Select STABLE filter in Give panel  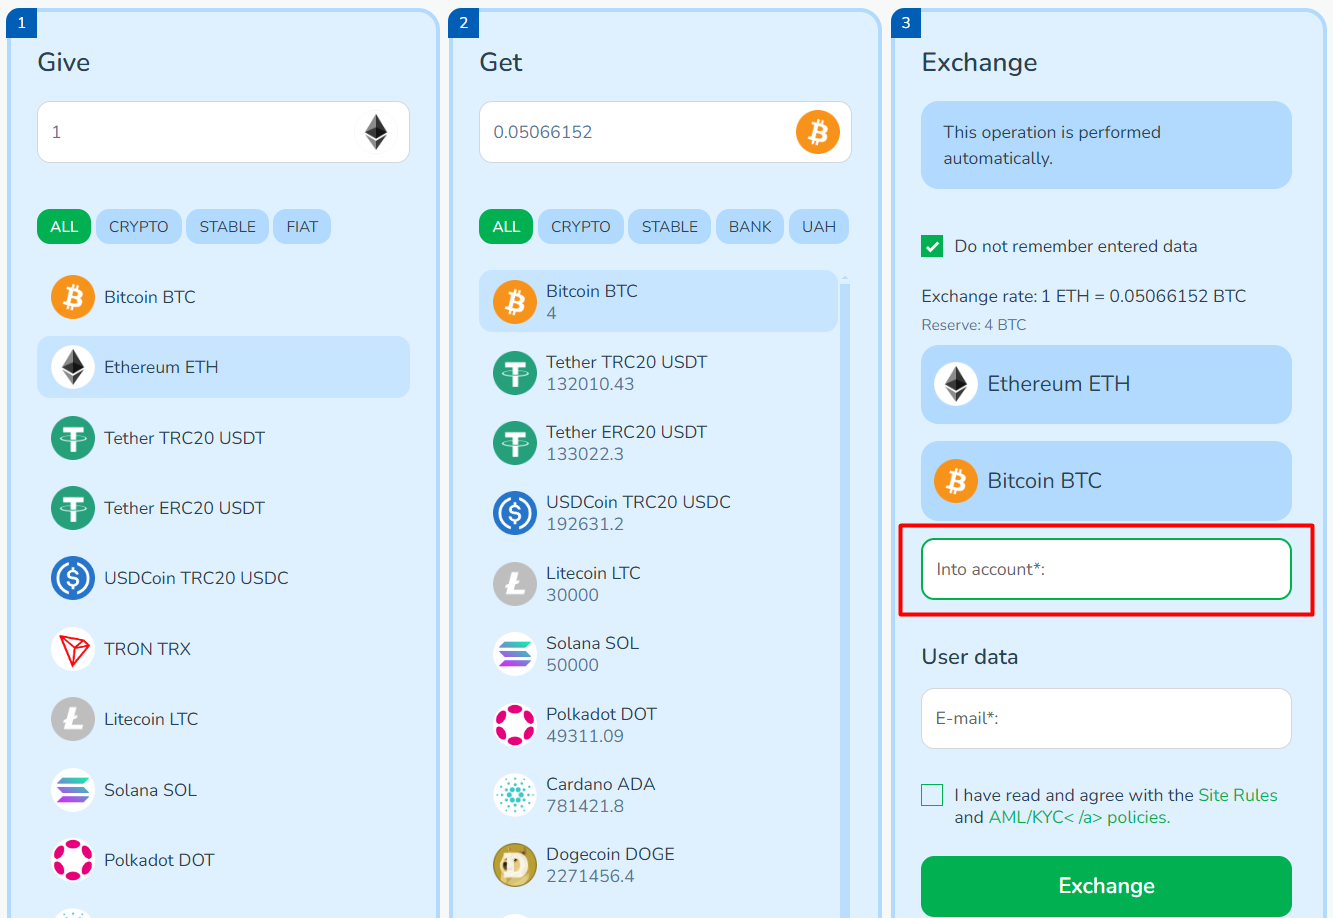[228, 227]
